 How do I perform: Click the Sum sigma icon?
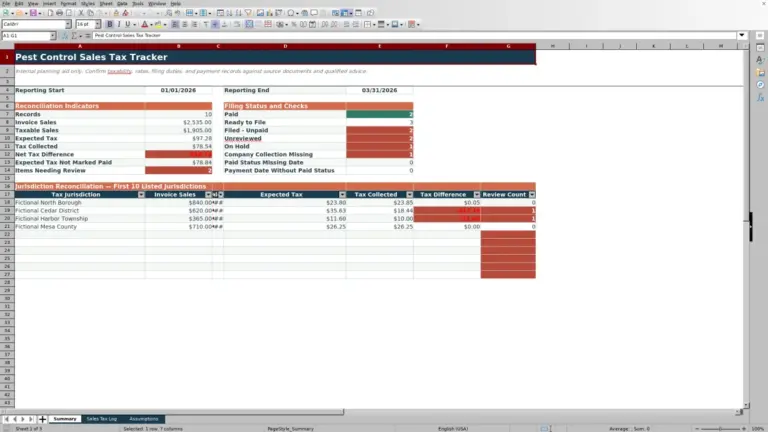click(x=74, y=36)
